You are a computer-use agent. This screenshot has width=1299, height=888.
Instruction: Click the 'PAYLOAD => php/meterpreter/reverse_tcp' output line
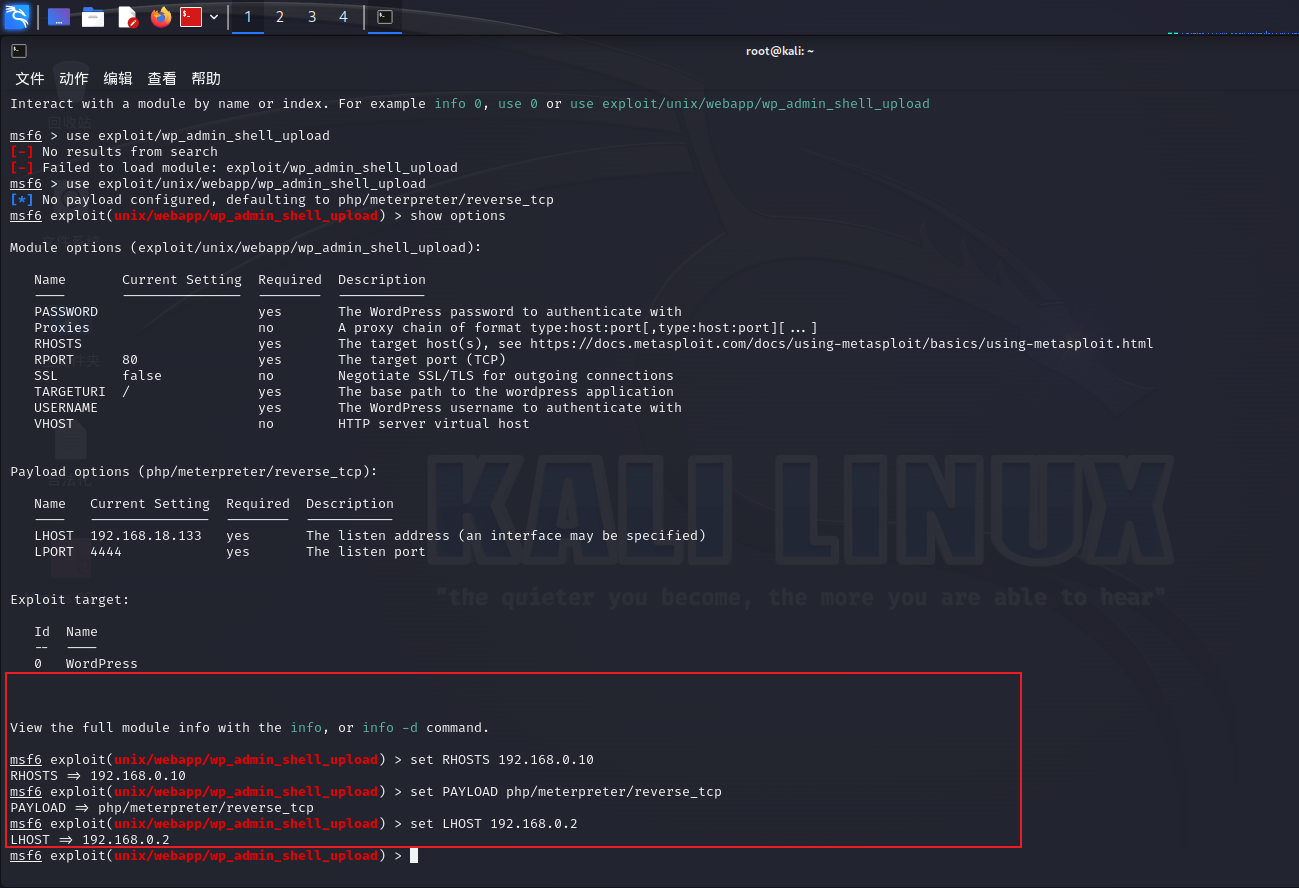pos(162,808)
